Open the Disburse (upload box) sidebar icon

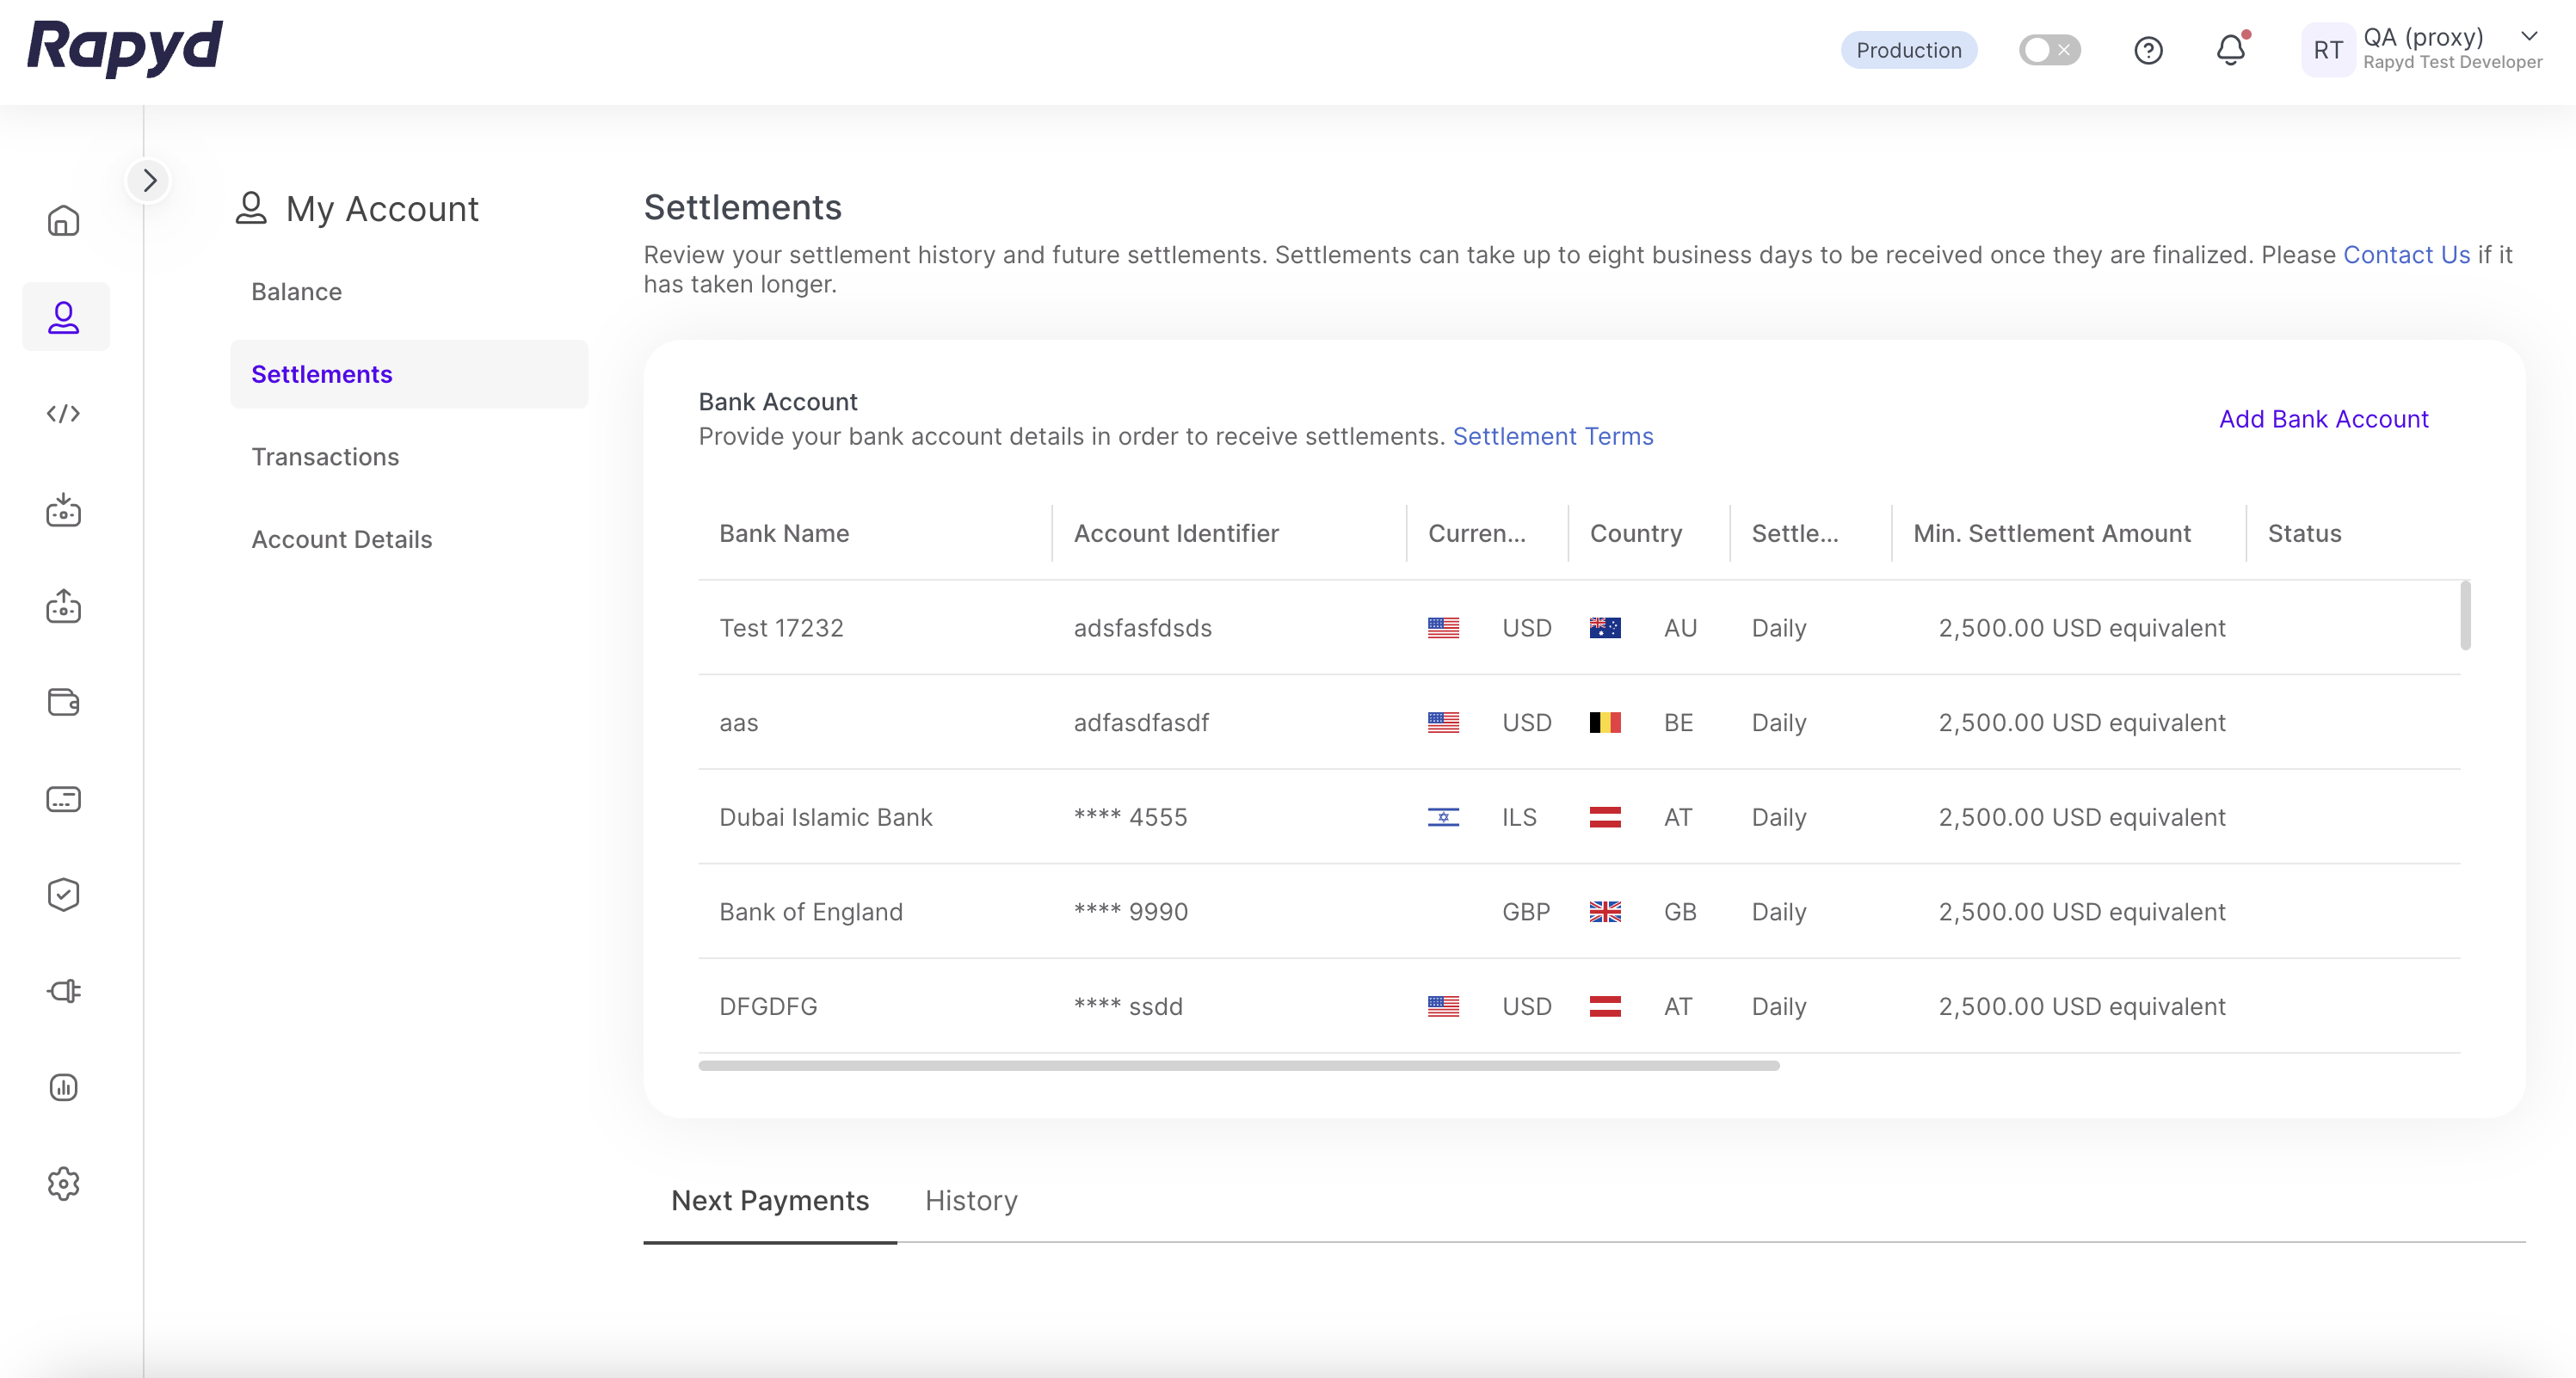tap(64, 606)
